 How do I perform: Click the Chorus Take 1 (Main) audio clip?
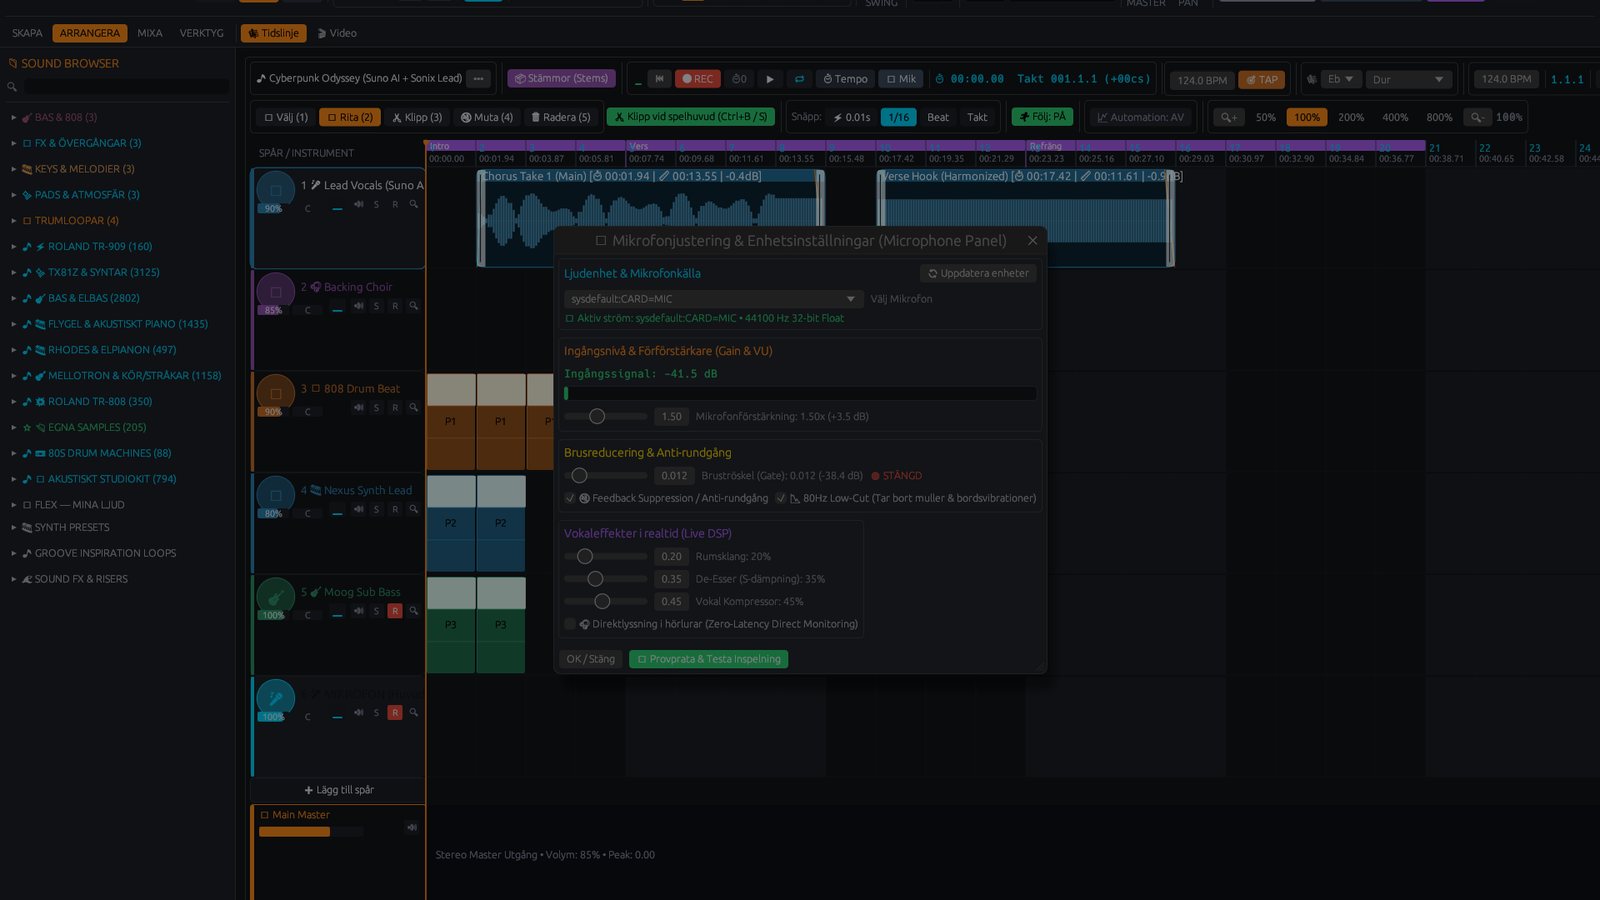pos(651,217)
